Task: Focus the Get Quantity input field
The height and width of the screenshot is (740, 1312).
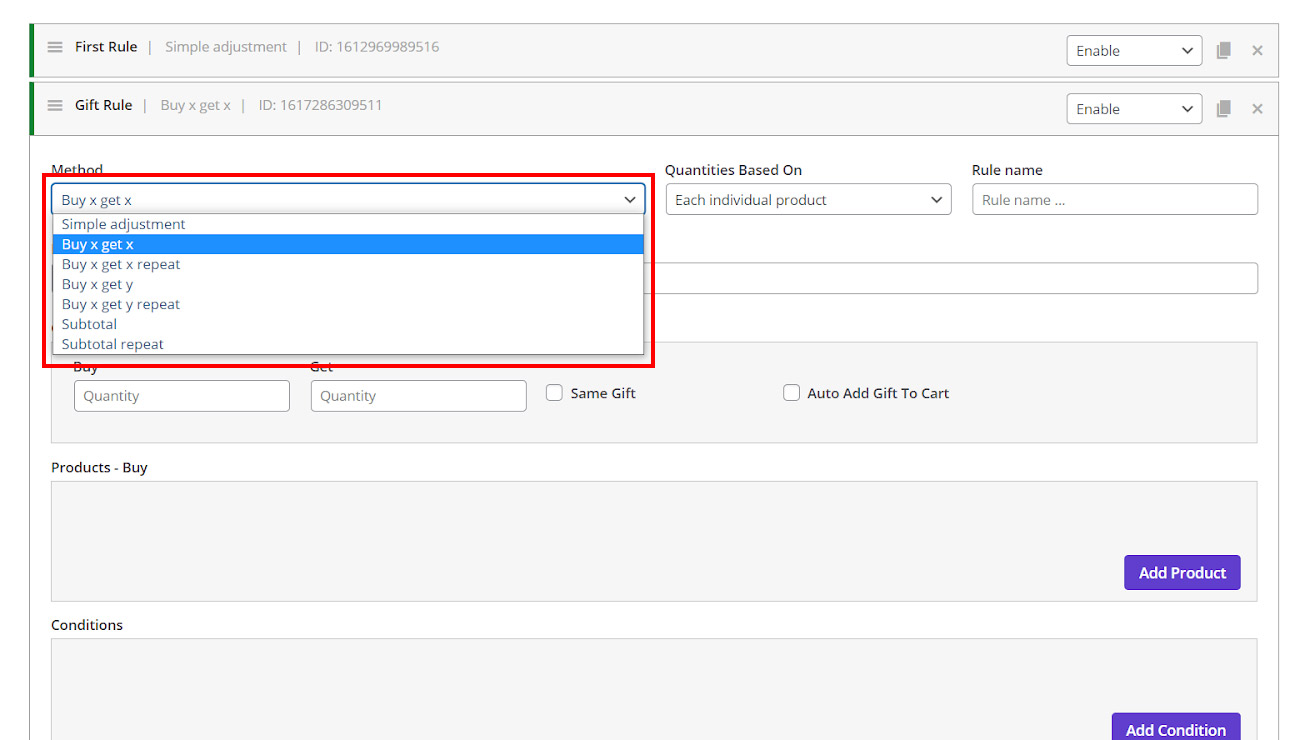Action: (x=418, y=396)
